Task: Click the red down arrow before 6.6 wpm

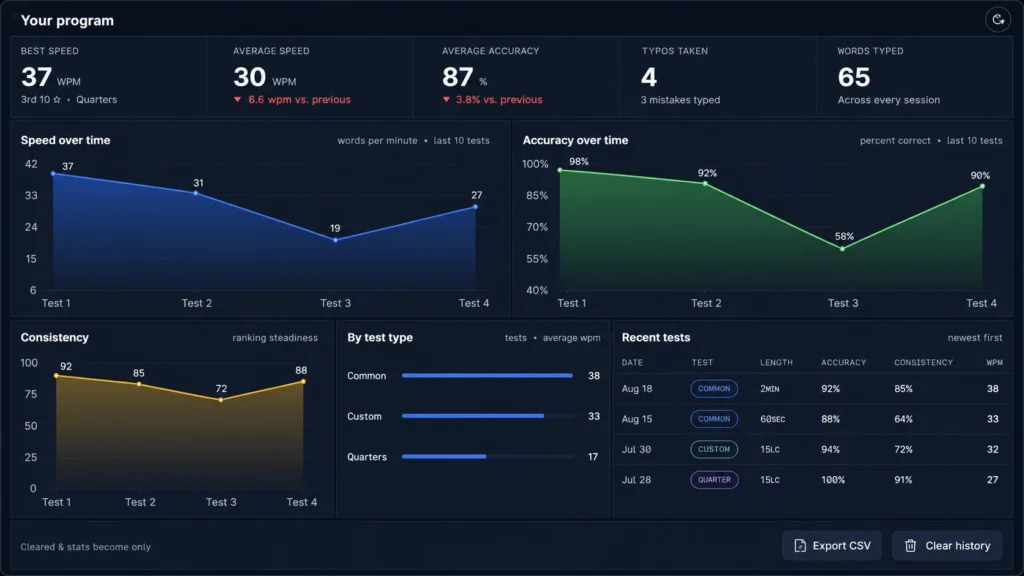Action: pyautogui.click(x=238, y=99)
